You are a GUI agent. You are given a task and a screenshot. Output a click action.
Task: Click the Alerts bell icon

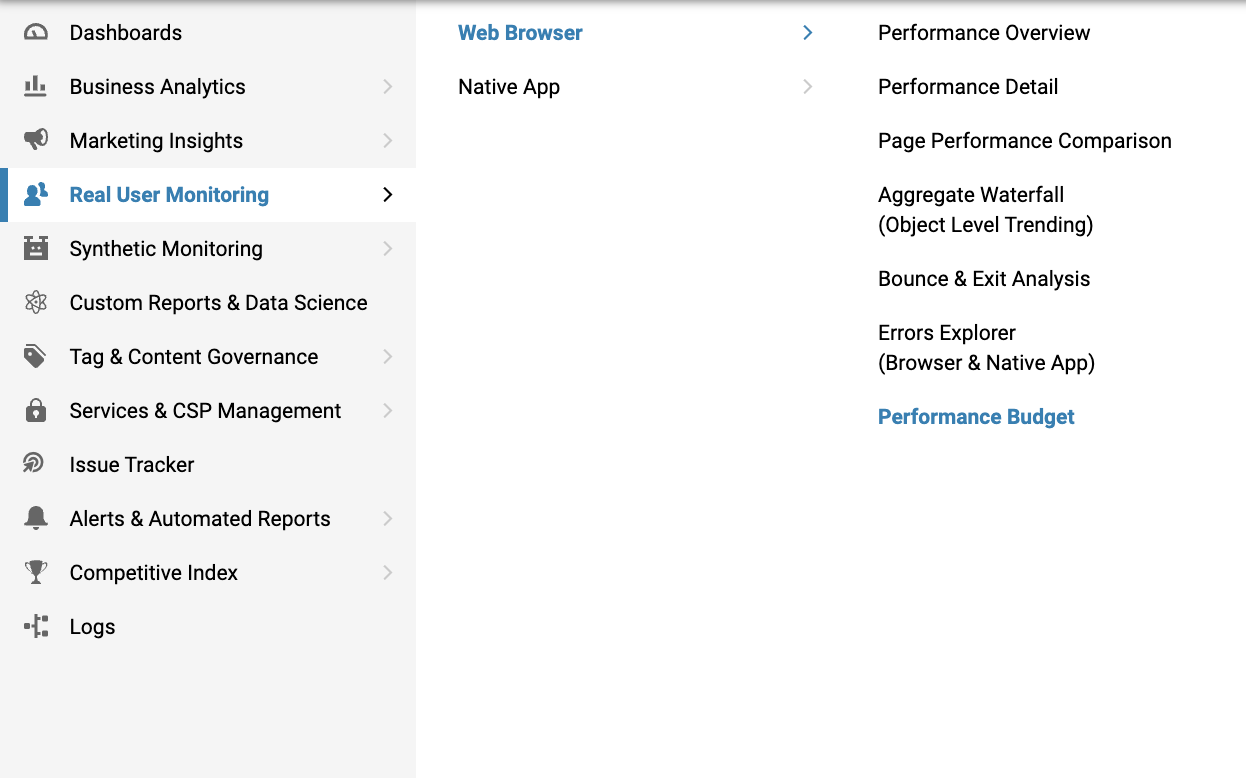pos(36,519)
